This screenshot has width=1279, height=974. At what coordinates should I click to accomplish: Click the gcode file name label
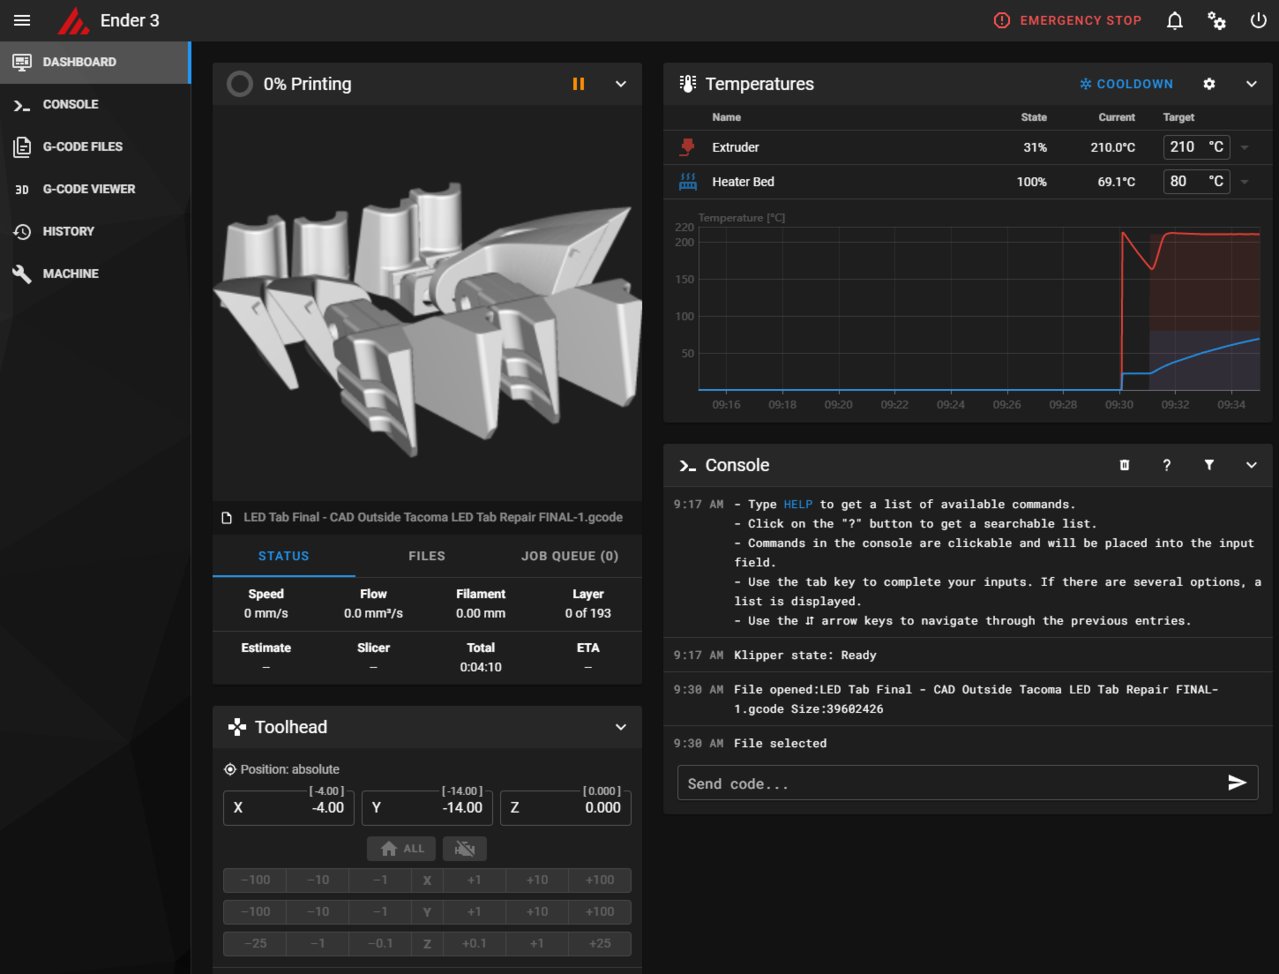[433, 517]
